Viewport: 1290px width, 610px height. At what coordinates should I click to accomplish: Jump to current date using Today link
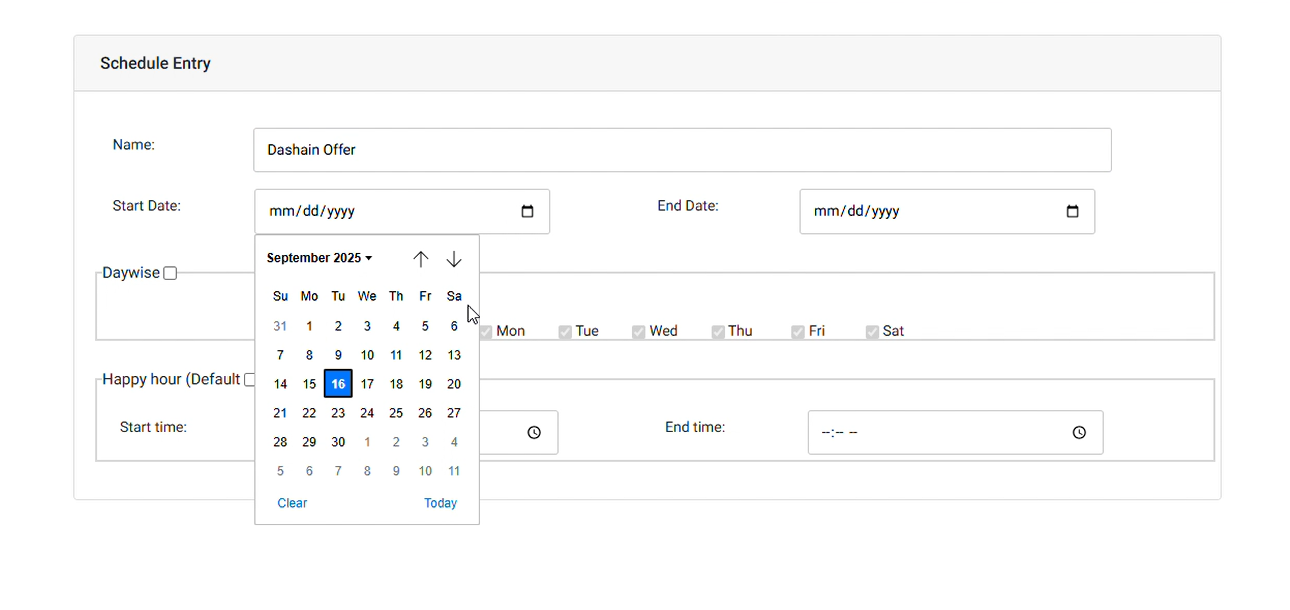440,503
